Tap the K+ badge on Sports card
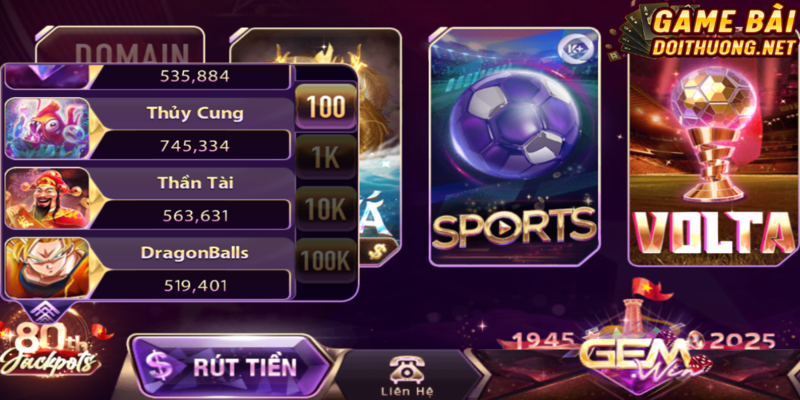 pos(574,49)
